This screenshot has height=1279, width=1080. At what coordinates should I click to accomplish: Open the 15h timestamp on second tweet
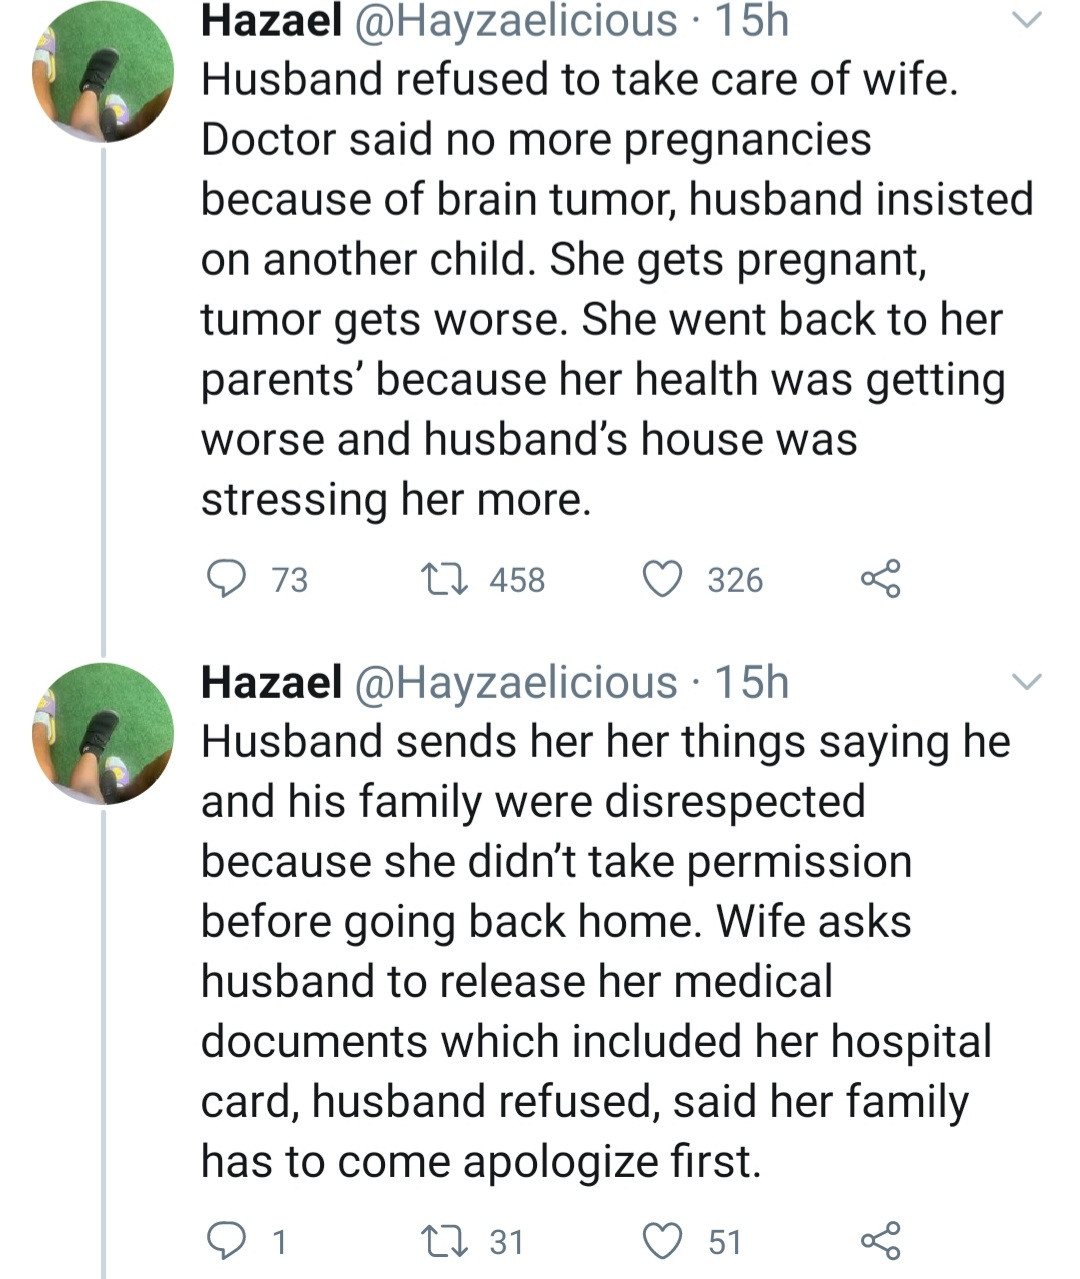(x=752, y=682)
